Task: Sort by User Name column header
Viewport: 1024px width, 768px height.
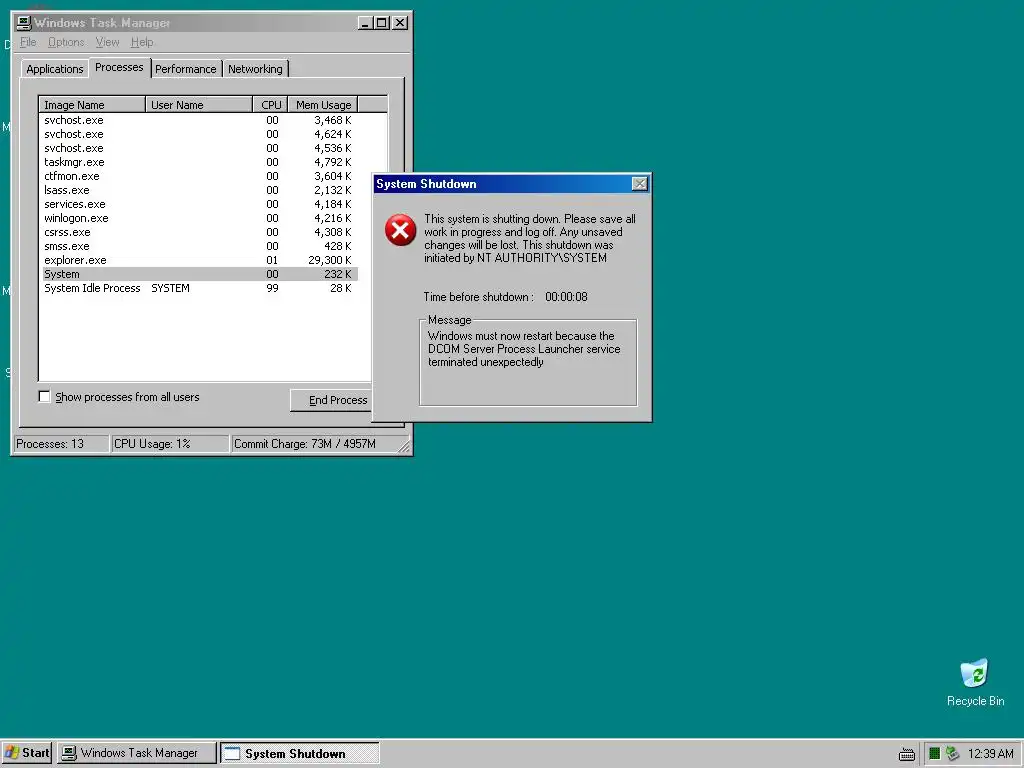Action: 199,104
